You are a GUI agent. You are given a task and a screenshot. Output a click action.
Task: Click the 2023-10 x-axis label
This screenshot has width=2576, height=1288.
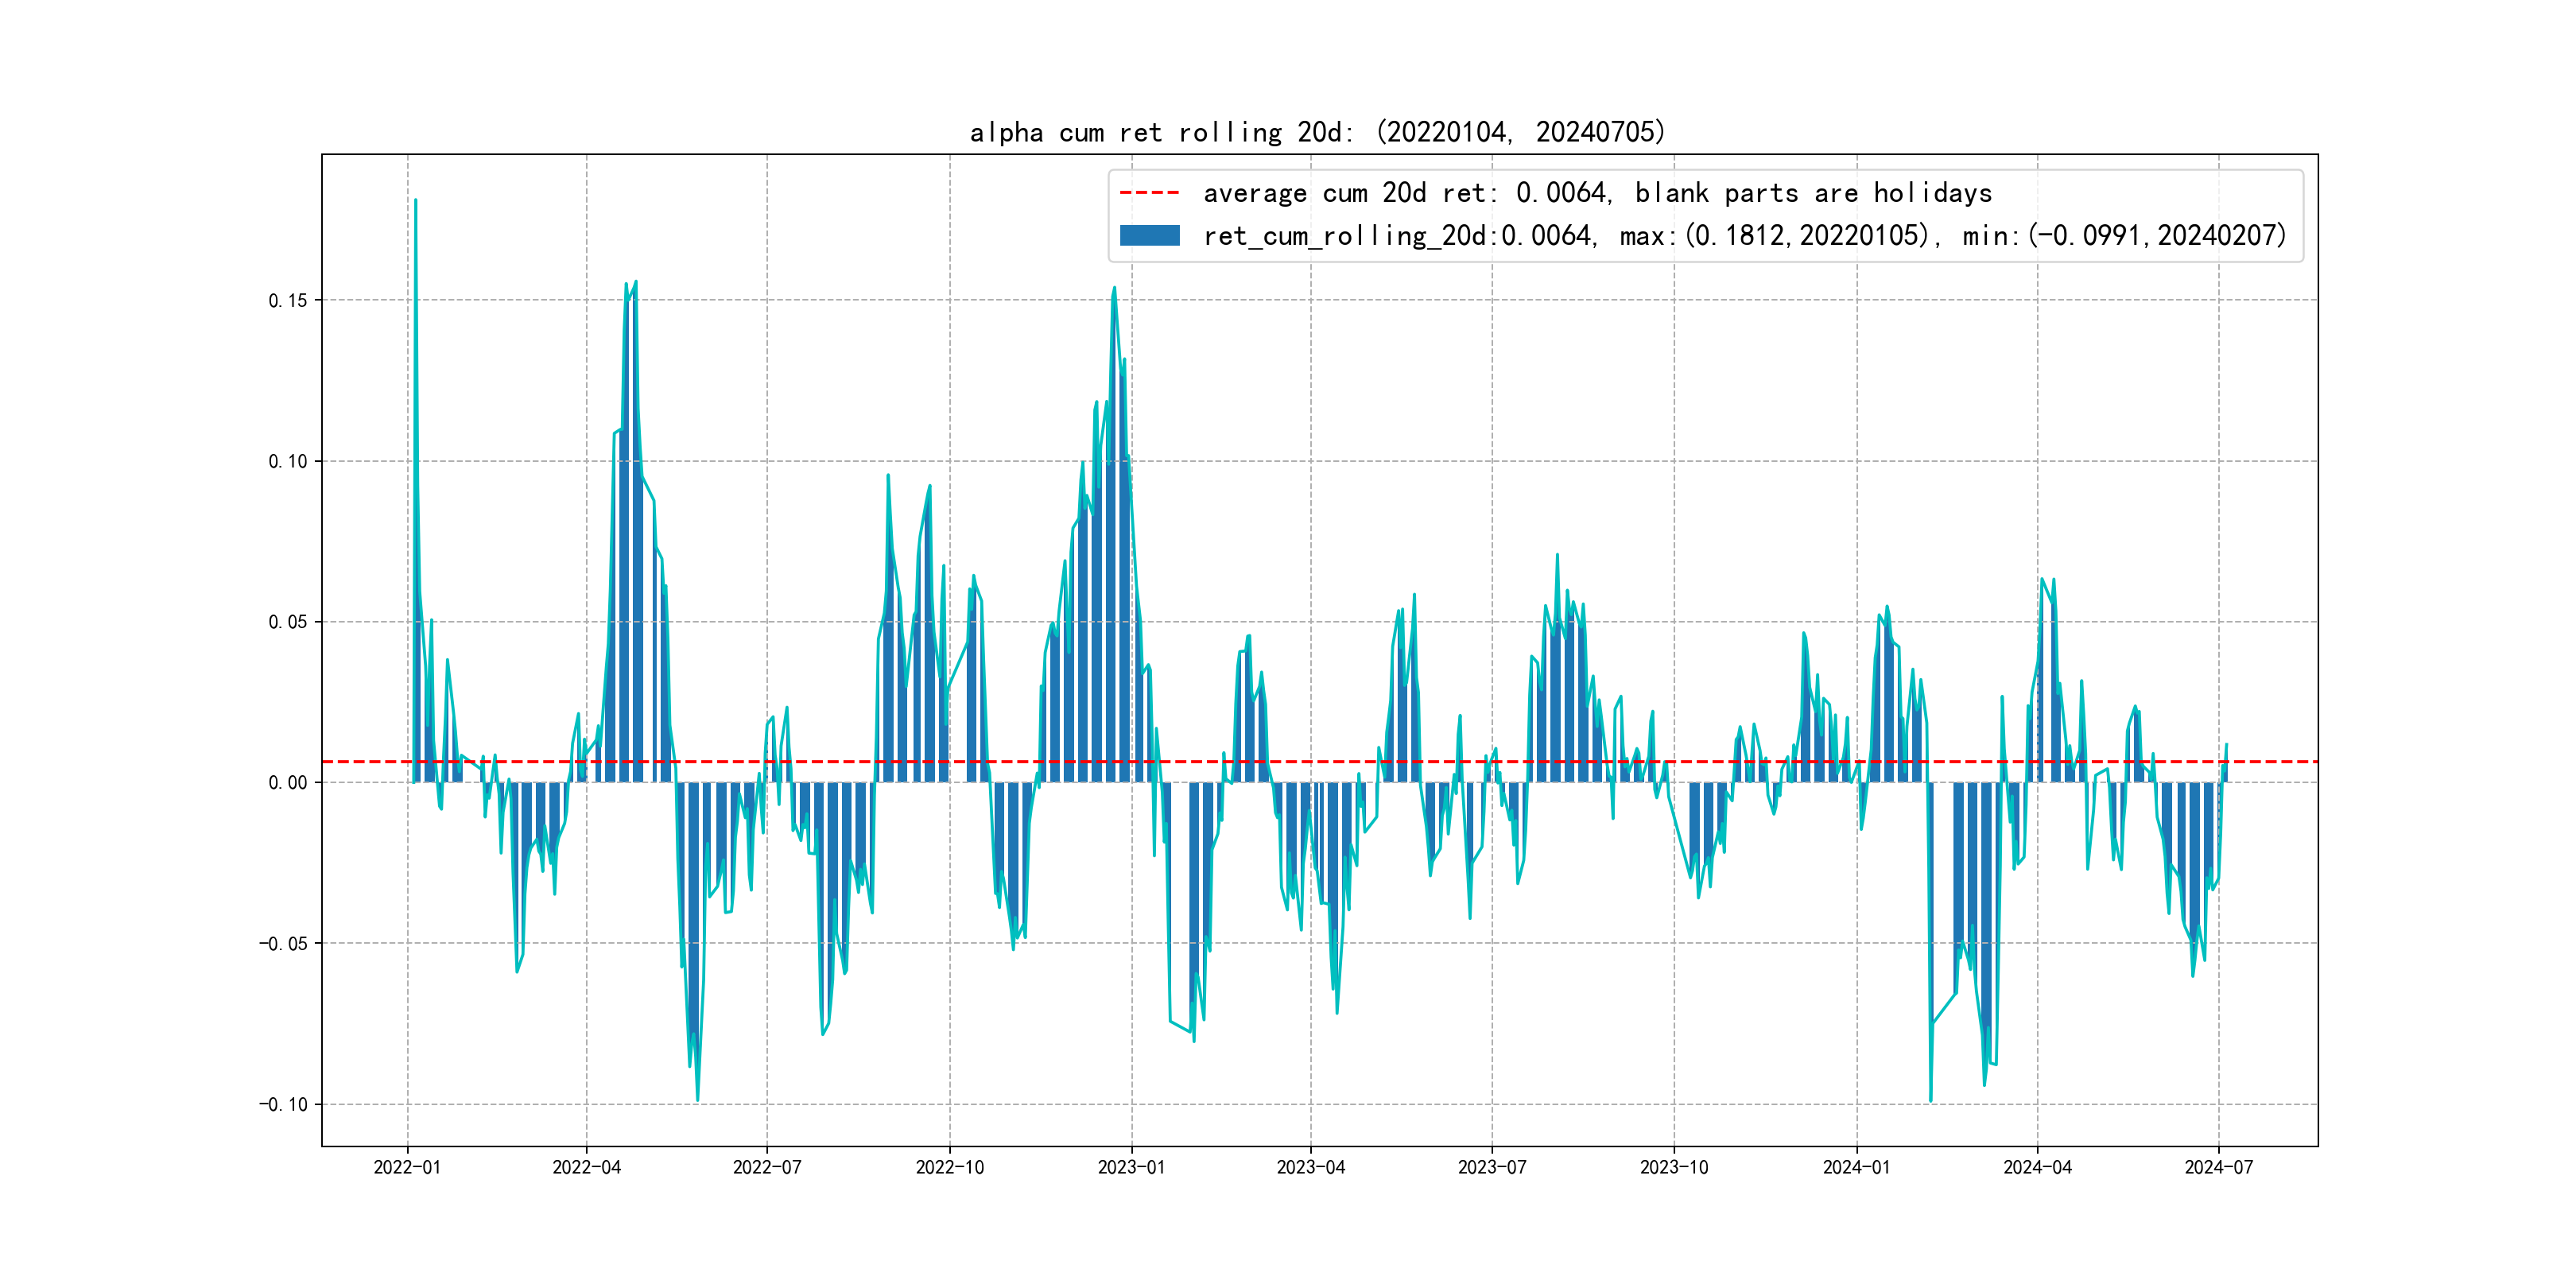(1674, 1167)
